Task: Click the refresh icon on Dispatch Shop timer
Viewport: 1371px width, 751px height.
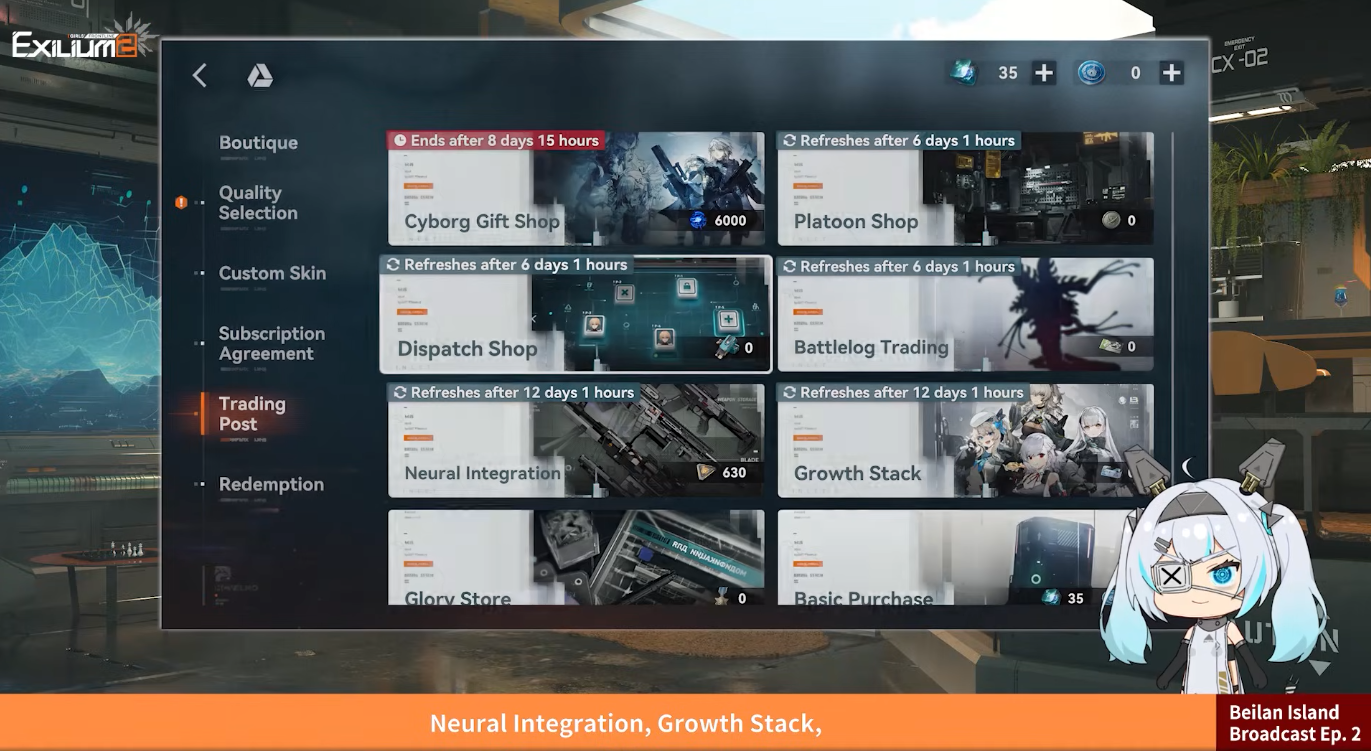Action: (x=393, y=265)
